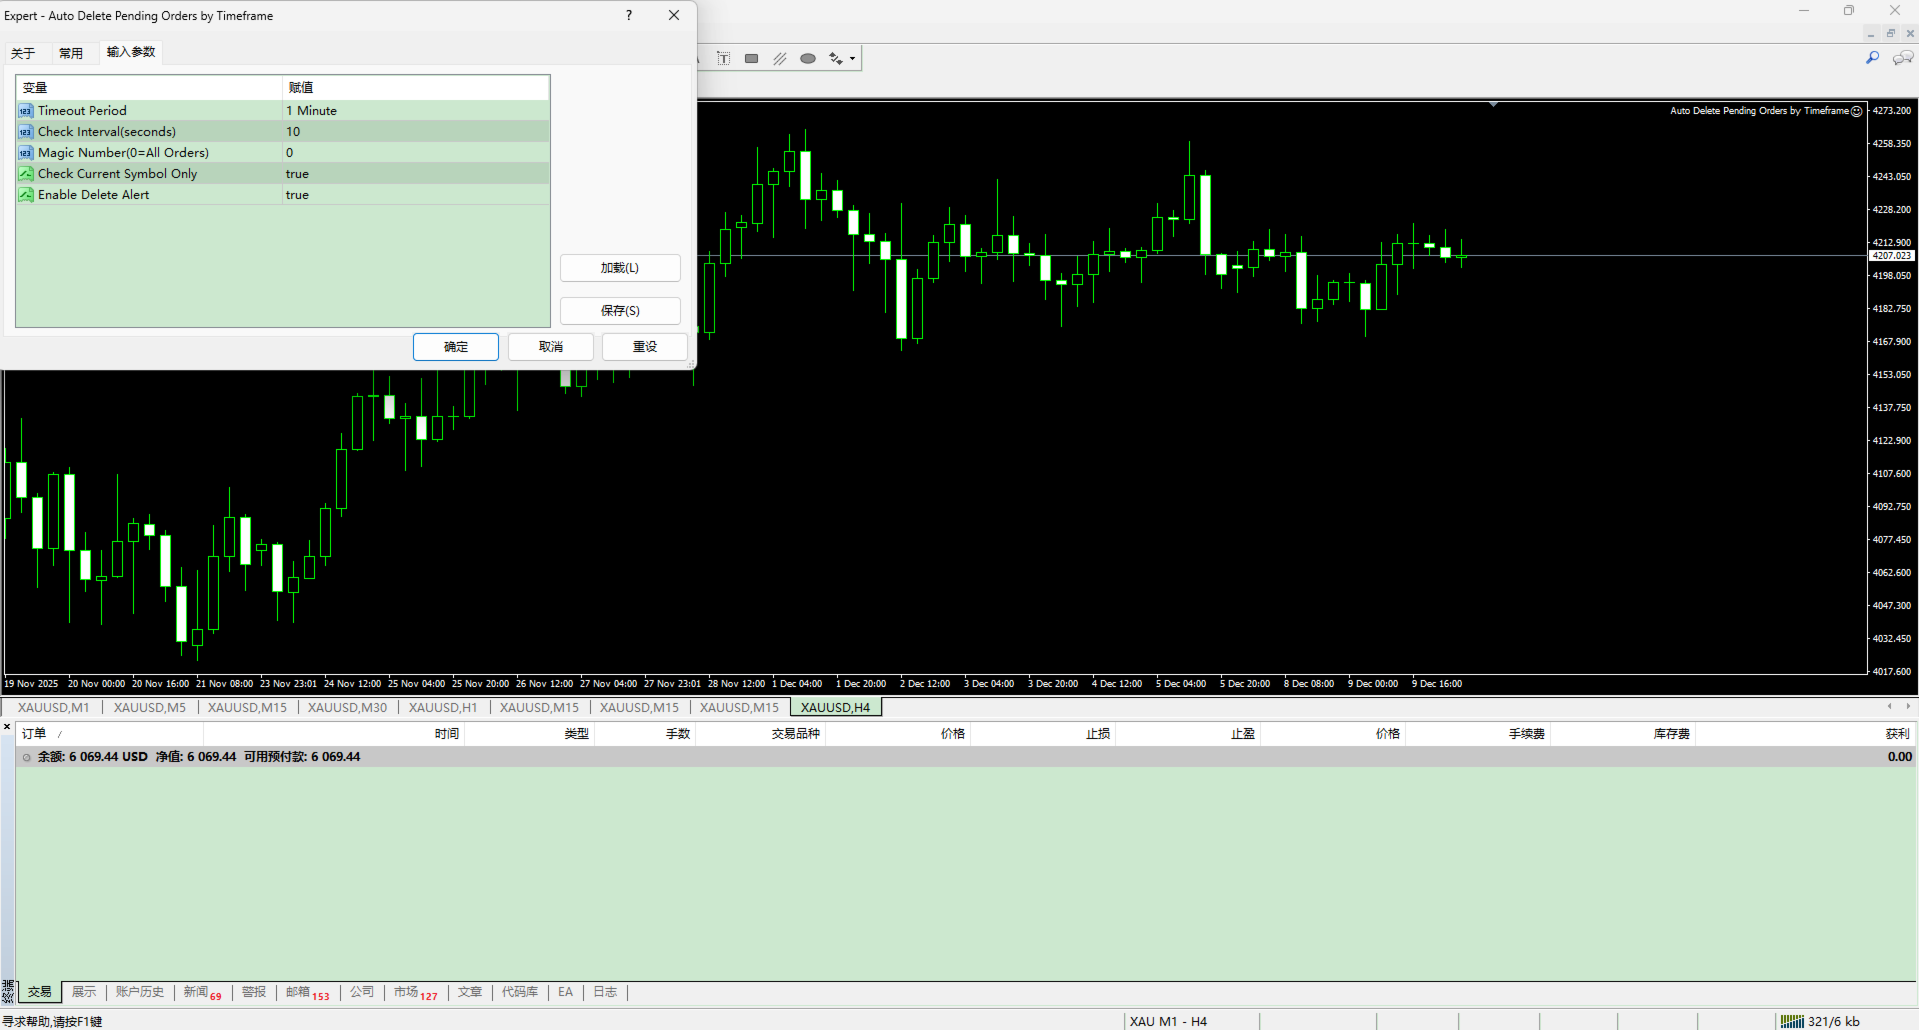Click the Enable Delete Alert icon
This screenshot has width=1919, height=1030.
point(26,195)
